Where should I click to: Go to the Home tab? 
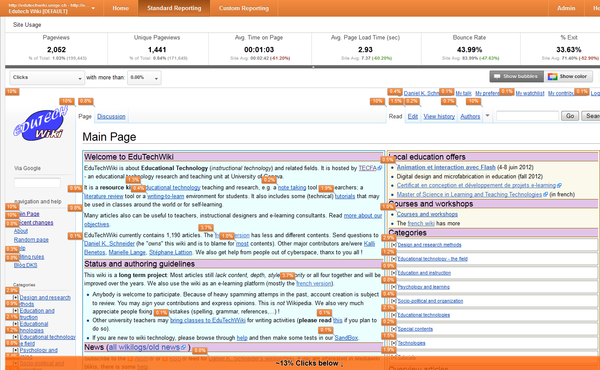click(121, 8)
